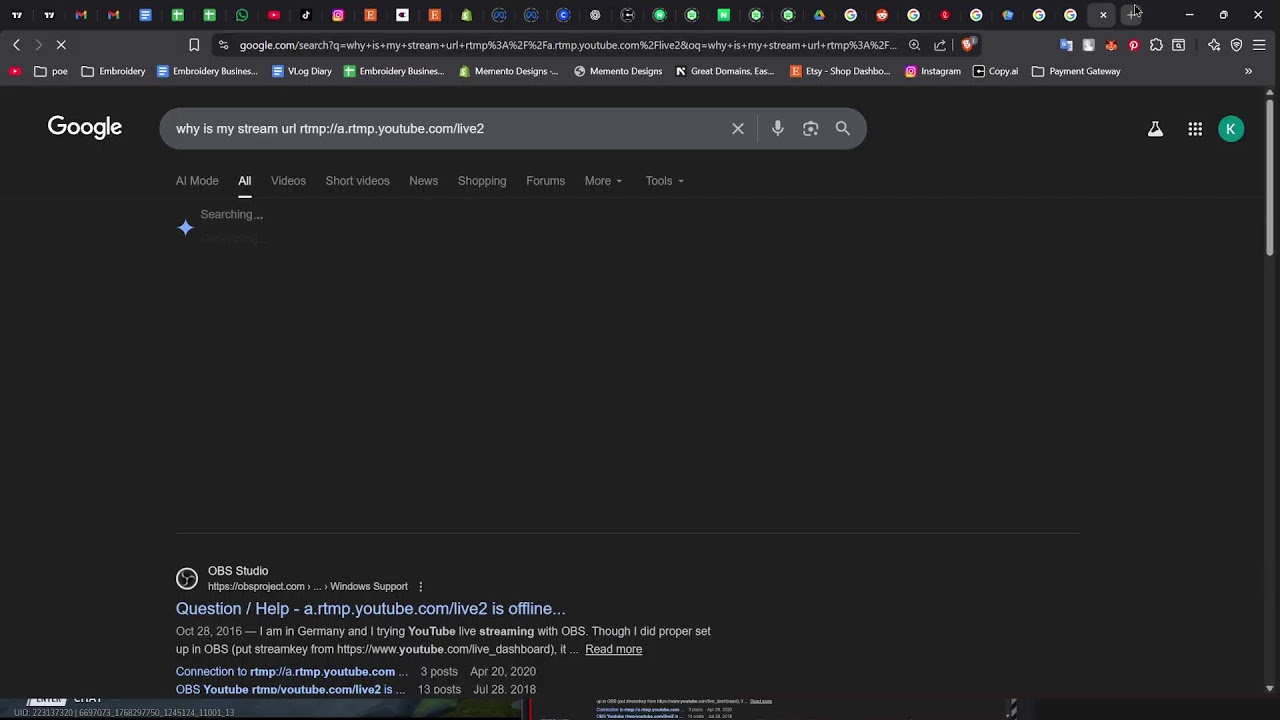Open the Google Translate extension

(x=1066, y=45)
